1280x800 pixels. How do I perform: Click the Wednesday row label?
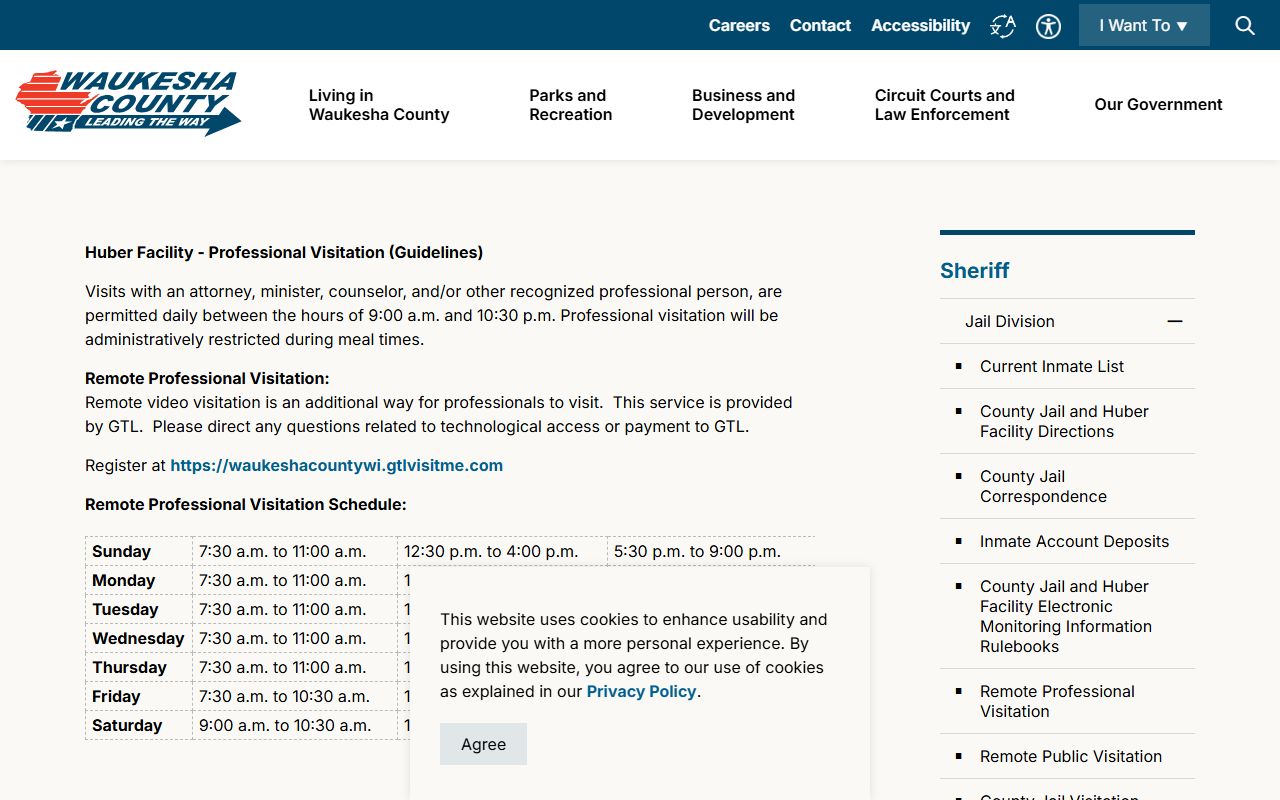[x=138, y=638]
